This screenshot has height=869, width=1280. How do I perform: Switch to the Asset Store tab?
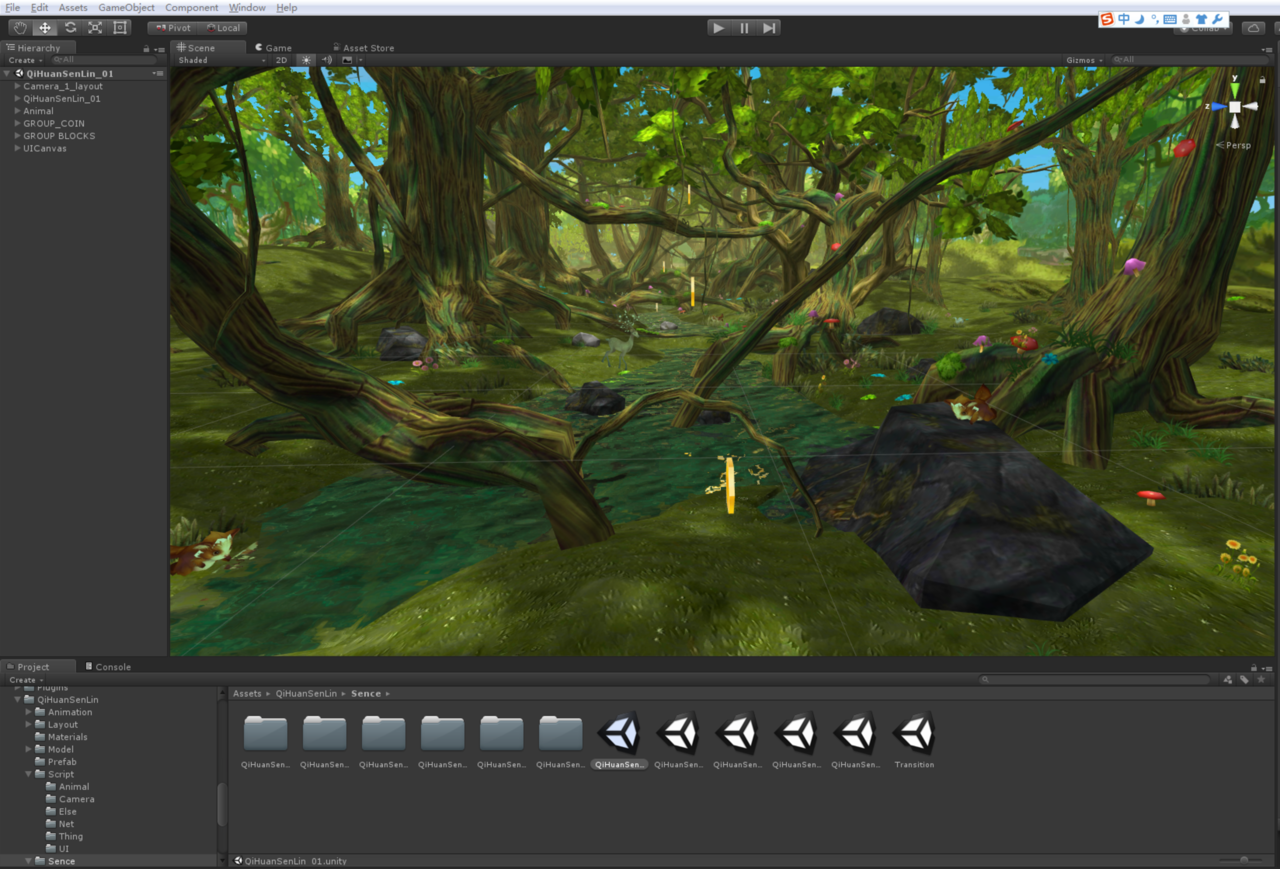(x=363, y=47)
